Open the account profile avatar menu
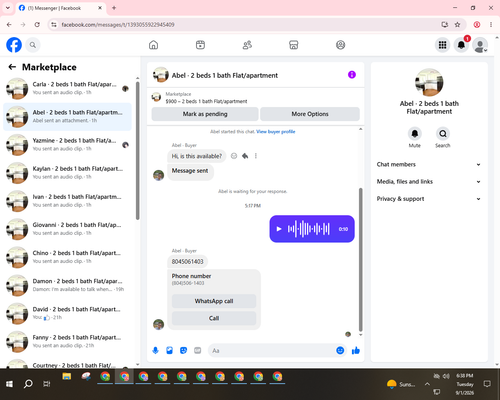The height and width of the screenshot is (400, 500). click(x=480, y=45)
